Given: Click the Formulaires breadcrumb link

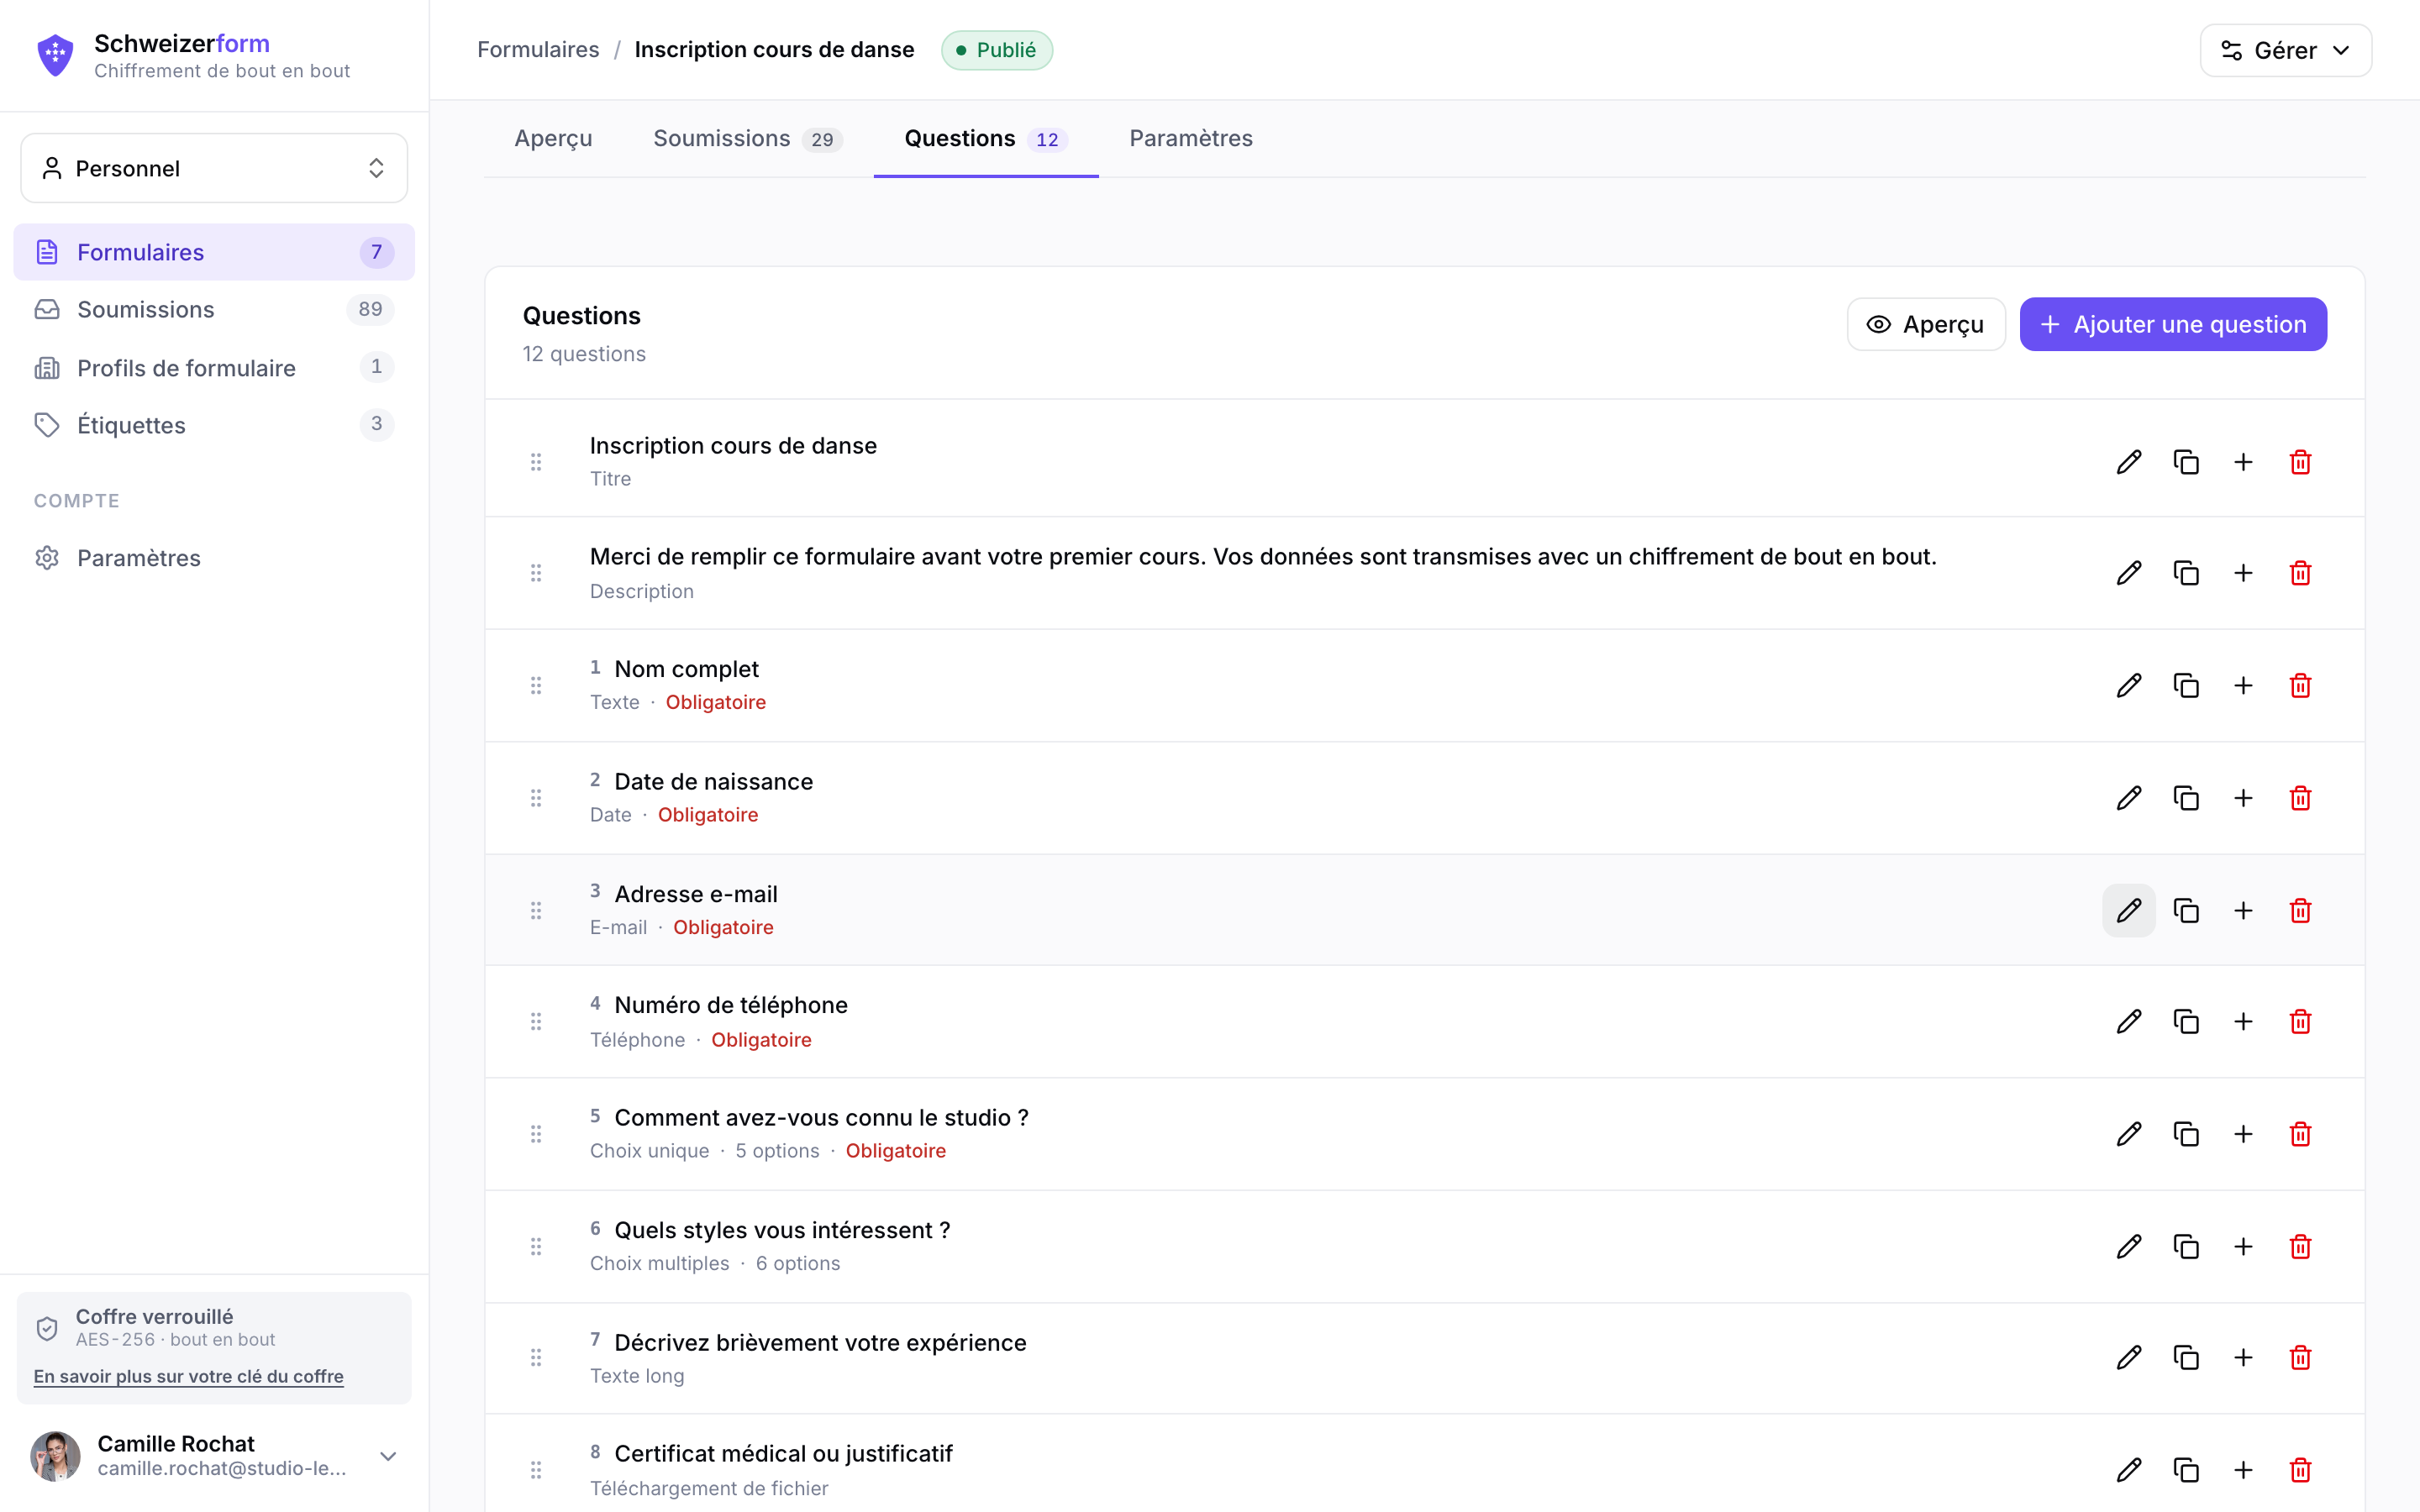Looking at the screenshot, I should (538, 50).
